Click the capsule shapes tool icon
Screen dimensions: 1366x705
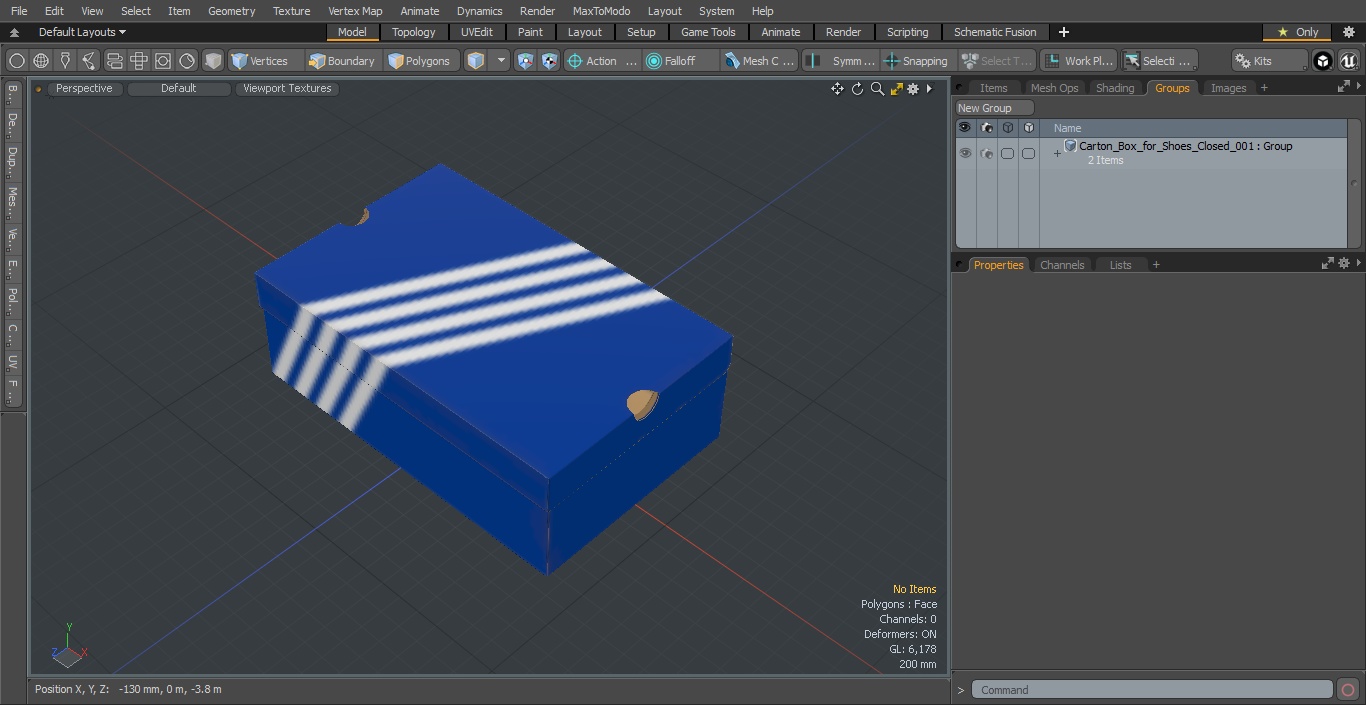click(x=114, y=61)
